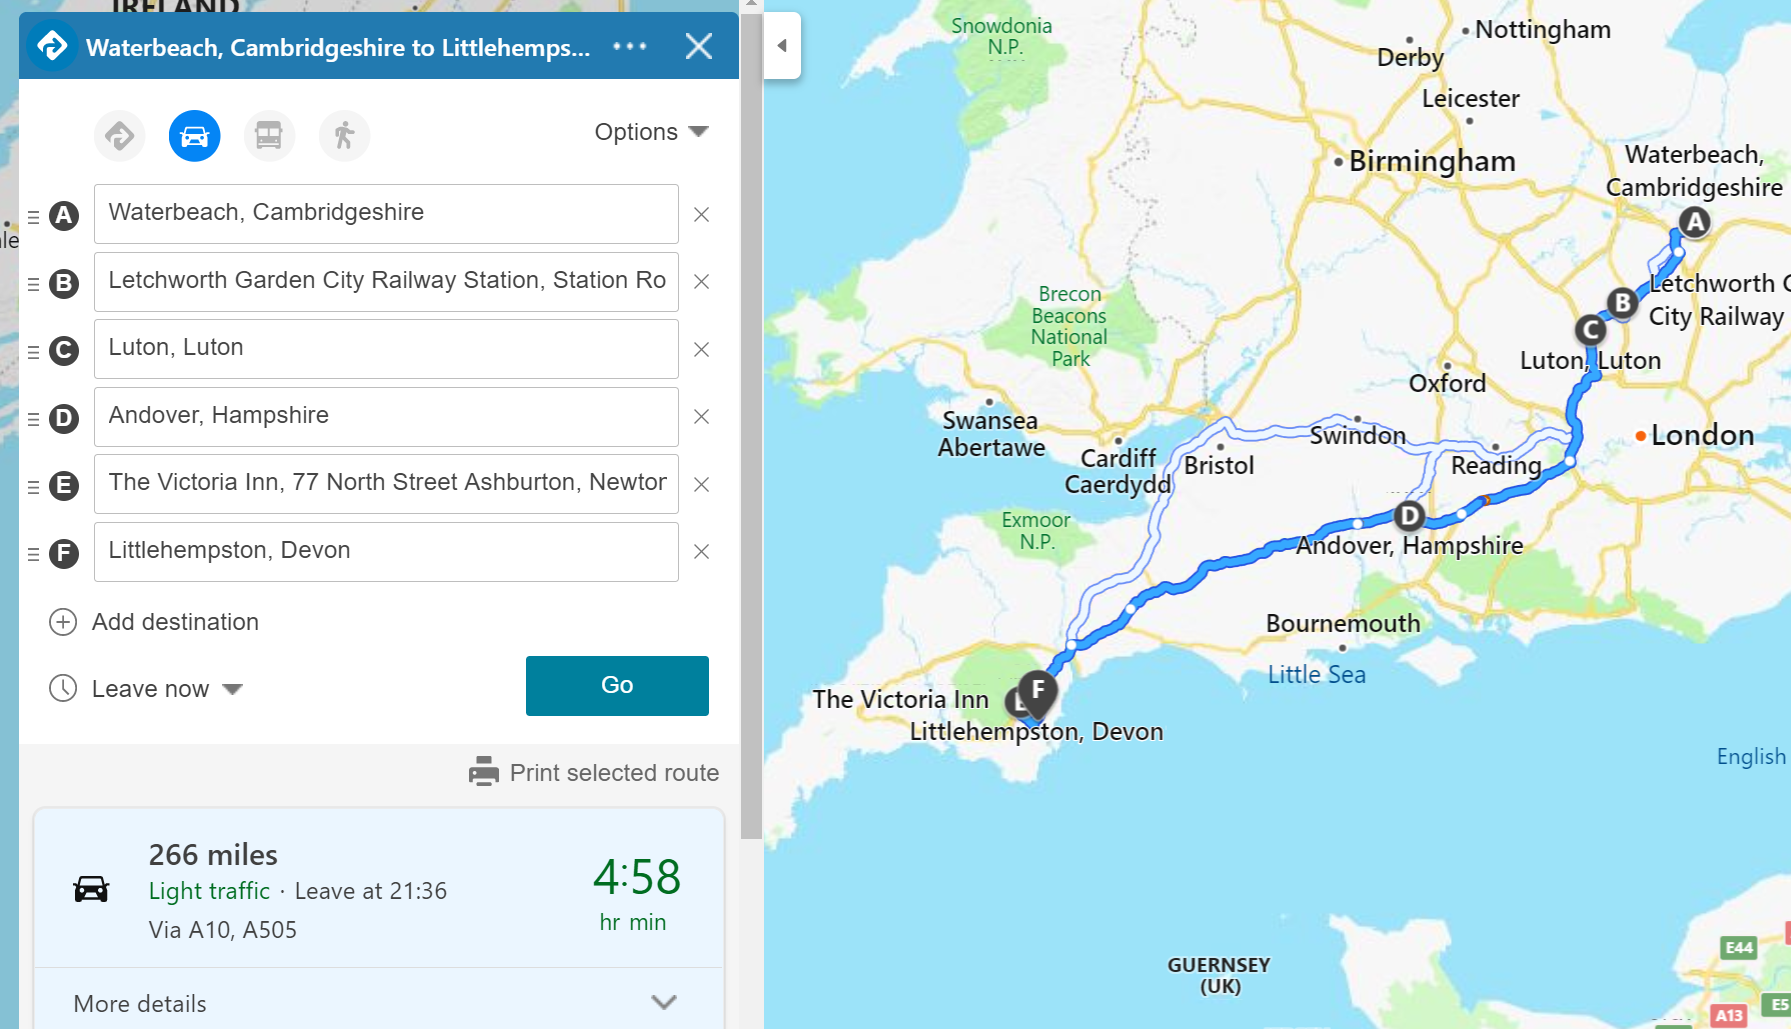
Task: Open the three-dots more menu
Action: coord(630,47)
